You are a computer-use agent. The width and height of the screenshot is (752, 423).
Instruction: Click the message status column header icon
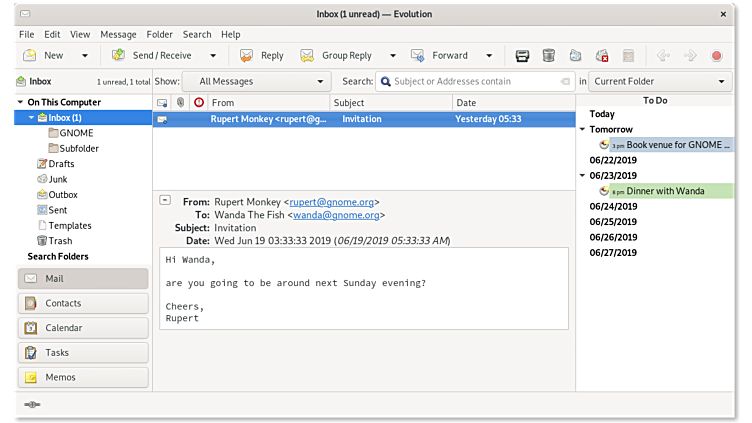162,102
